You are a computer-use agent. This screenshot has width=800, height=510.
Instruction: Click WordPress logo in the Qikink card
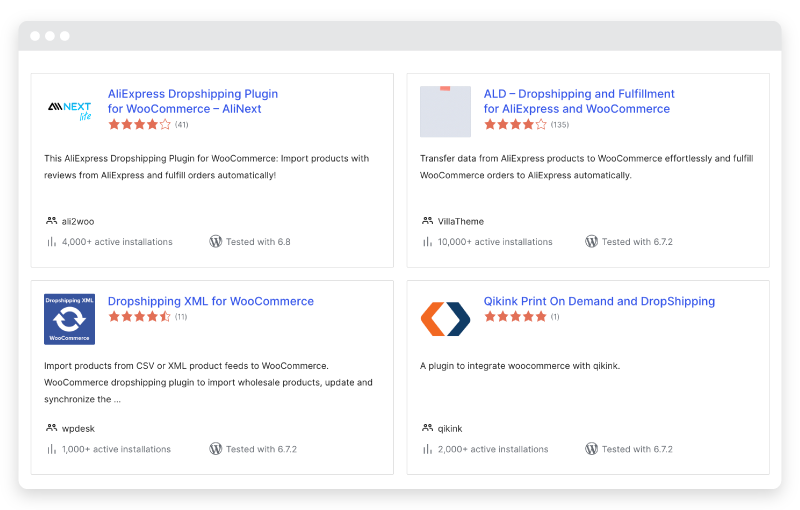tap(591, 449)
